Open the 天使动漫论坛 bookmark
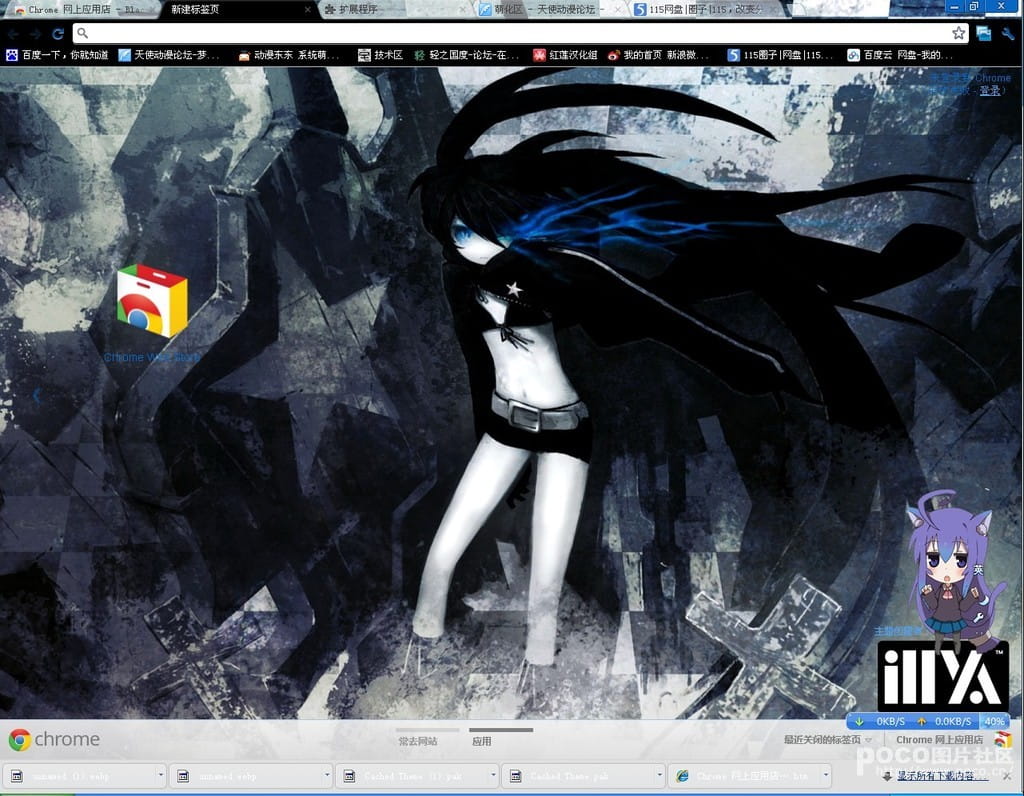 pyautogui.click(x=168, y=56)
